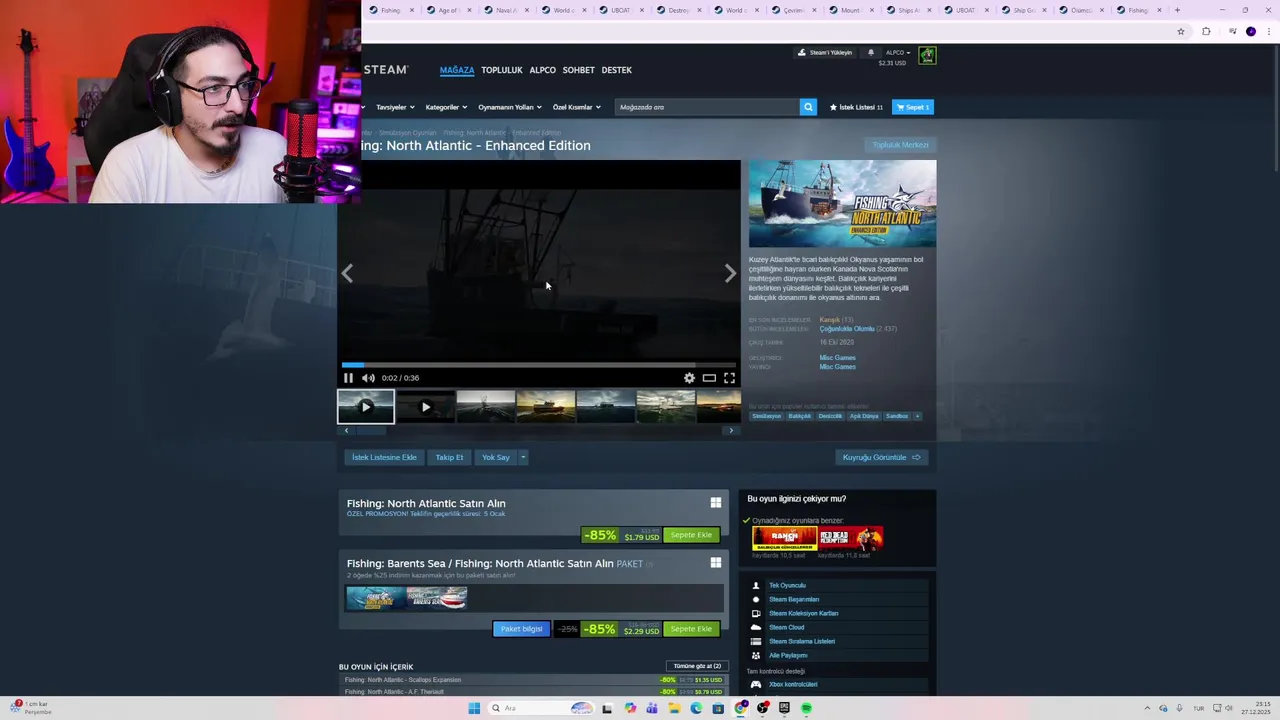This screenshot has width=1280, height=720.
Task: Expand the Oynamanın Yolları menu
Action: [509, 107]
